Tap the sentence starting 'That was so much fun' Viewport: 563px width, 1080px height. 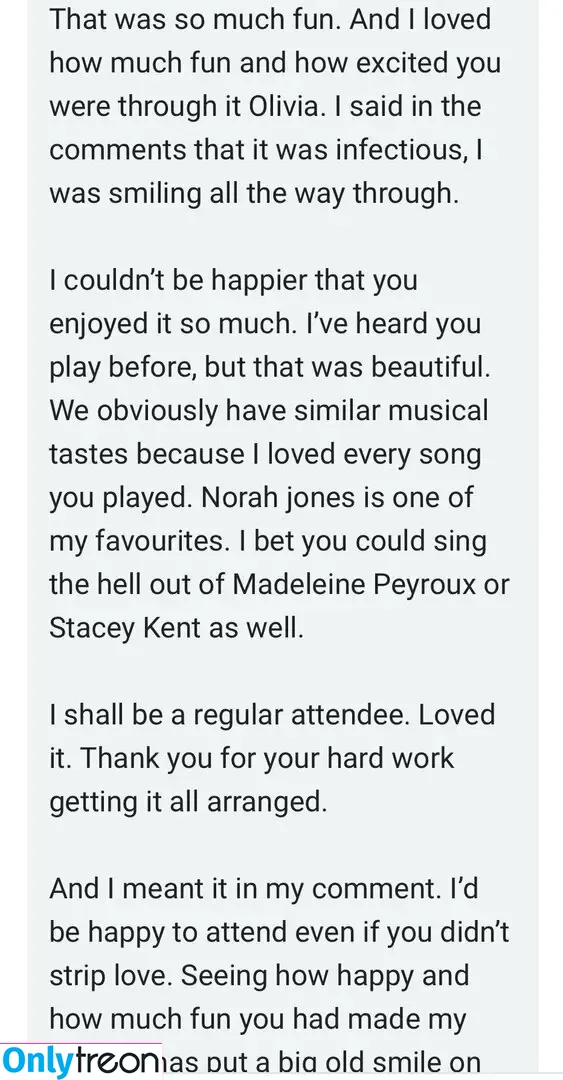click(x=194, y=20)
